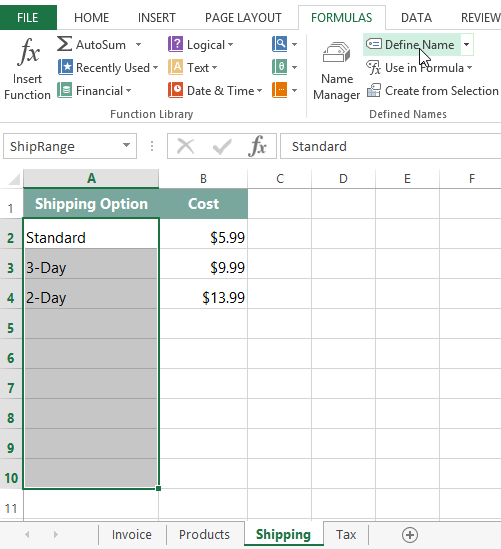
Task: Open the Products sheet tab
Action: (x=204, y=535)
